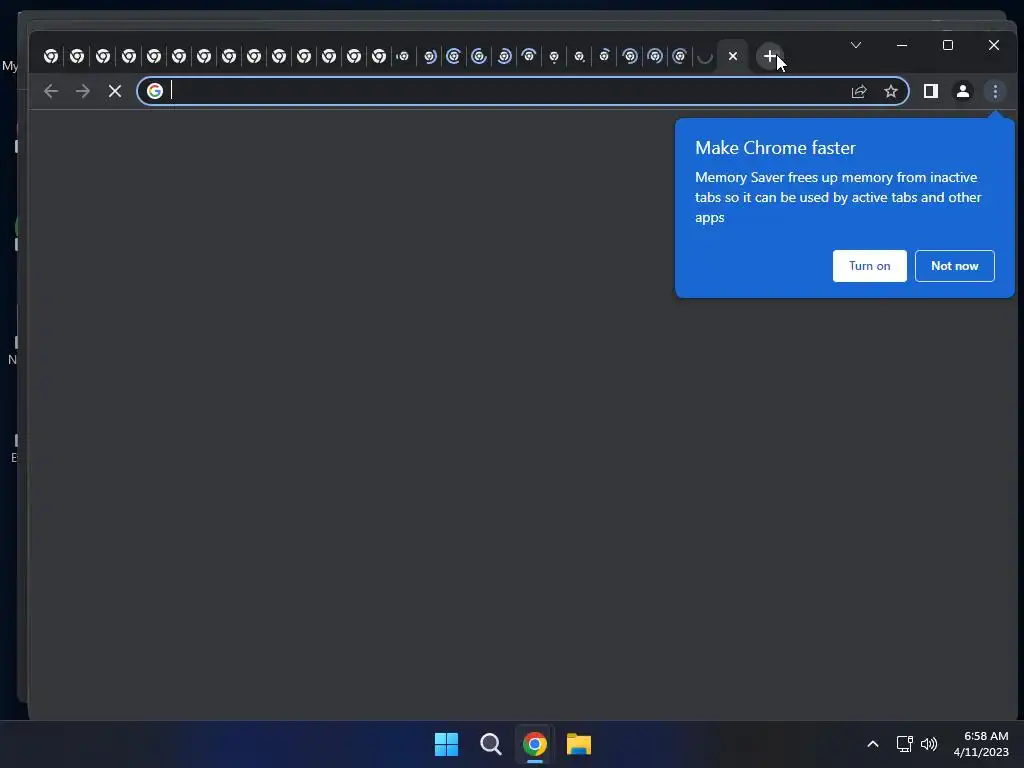Bookmark this tab with the star icon
The image size is (1024, 768).
click(891, 91)
